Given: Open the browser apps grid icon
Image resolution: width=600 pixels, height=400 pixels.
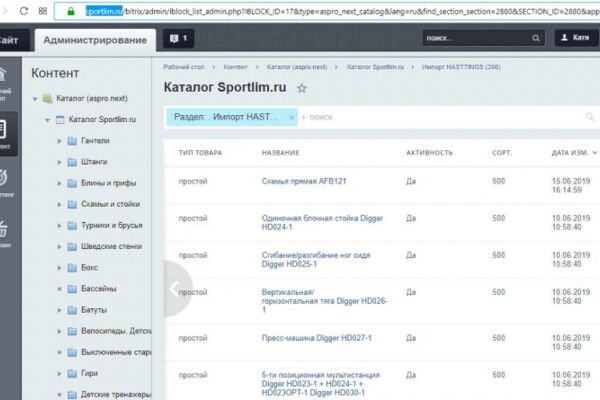Looking at the screenshot, I should 43,11.
